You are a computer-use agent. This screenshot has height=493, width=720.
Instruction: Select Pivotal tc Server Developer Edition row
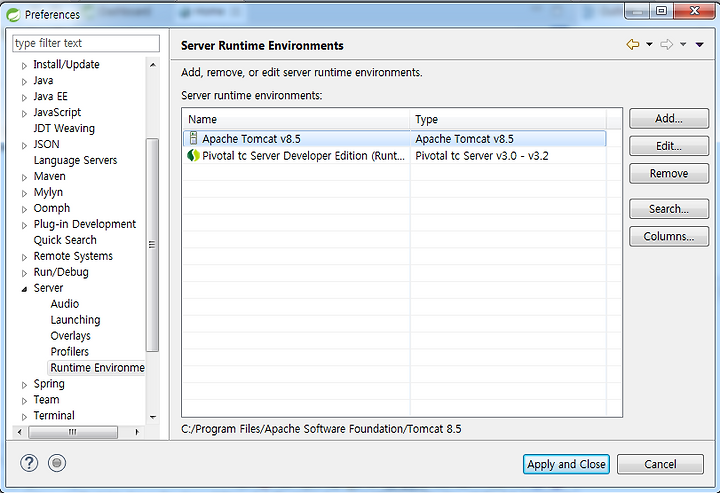pyautogui.click(x=394, y=156)
